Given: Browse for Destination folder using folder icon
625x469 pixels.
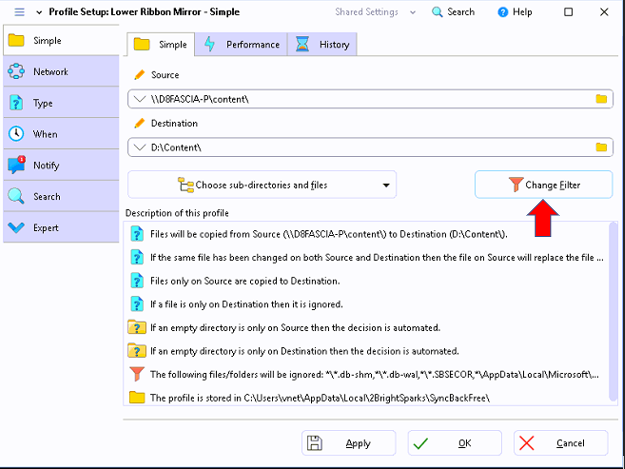Looking at the screenshot, I should pos(601,147).
